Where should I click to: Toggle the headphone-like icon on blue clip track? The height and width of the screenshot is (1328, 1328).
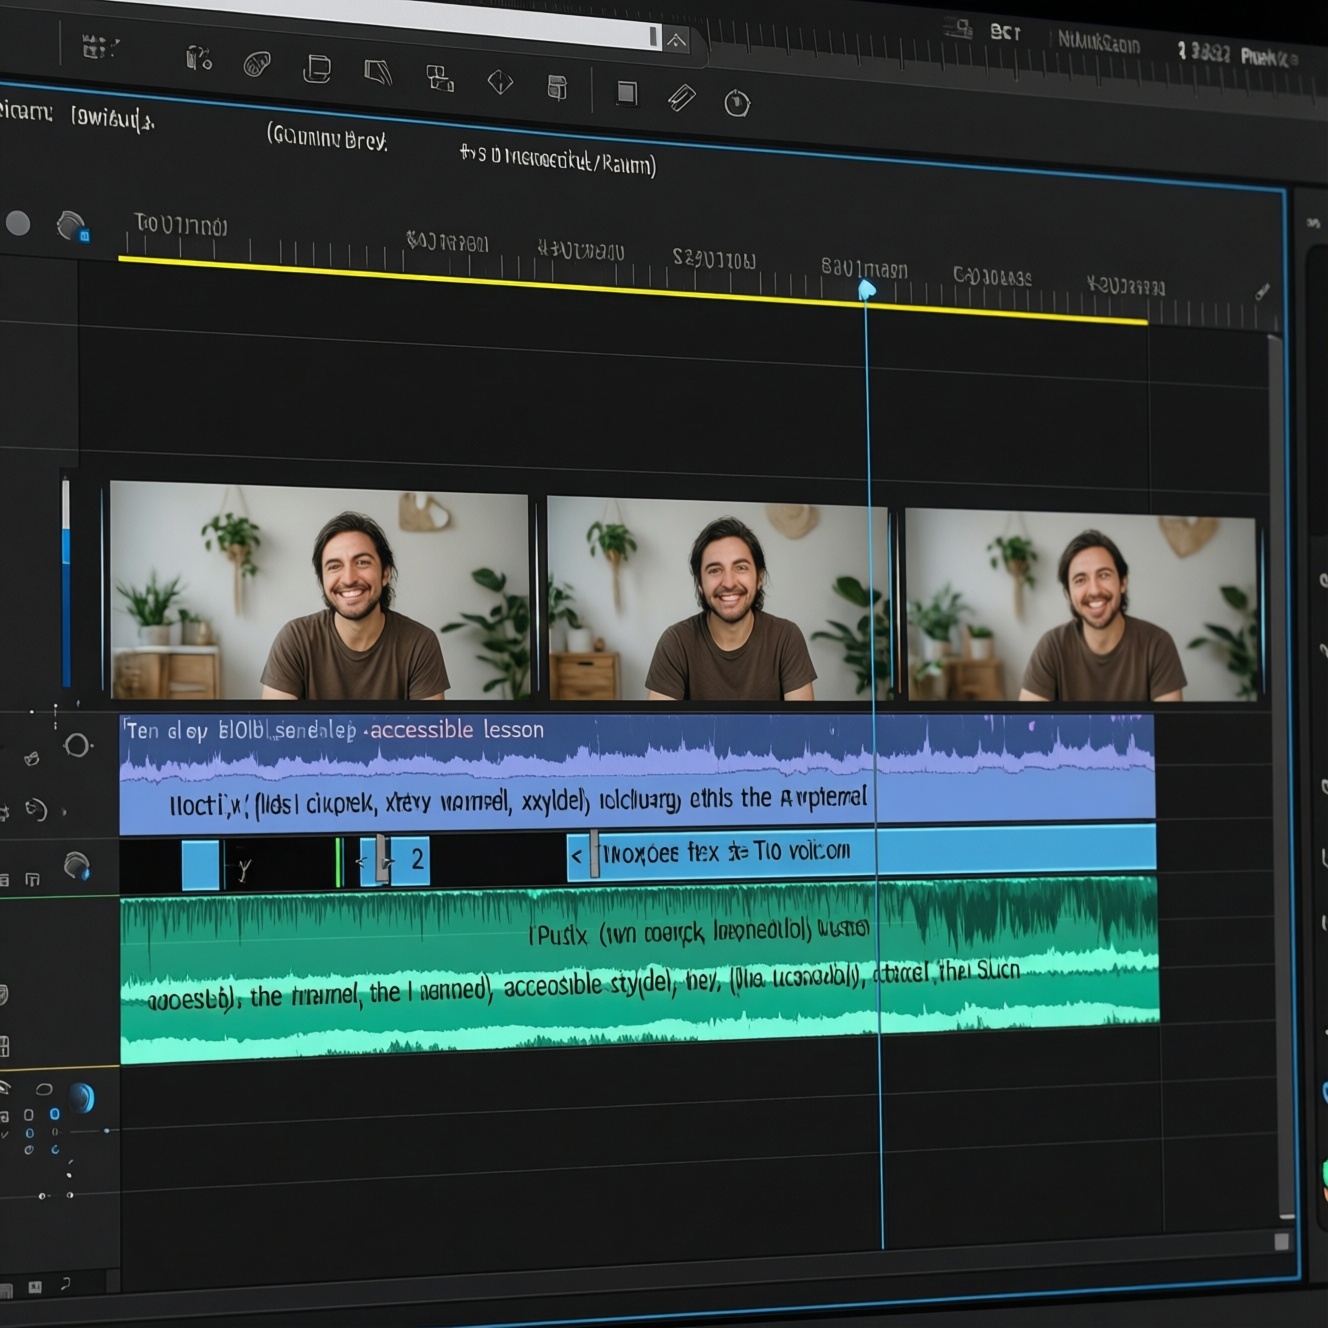pyautogui.click(x=76, y=866)
